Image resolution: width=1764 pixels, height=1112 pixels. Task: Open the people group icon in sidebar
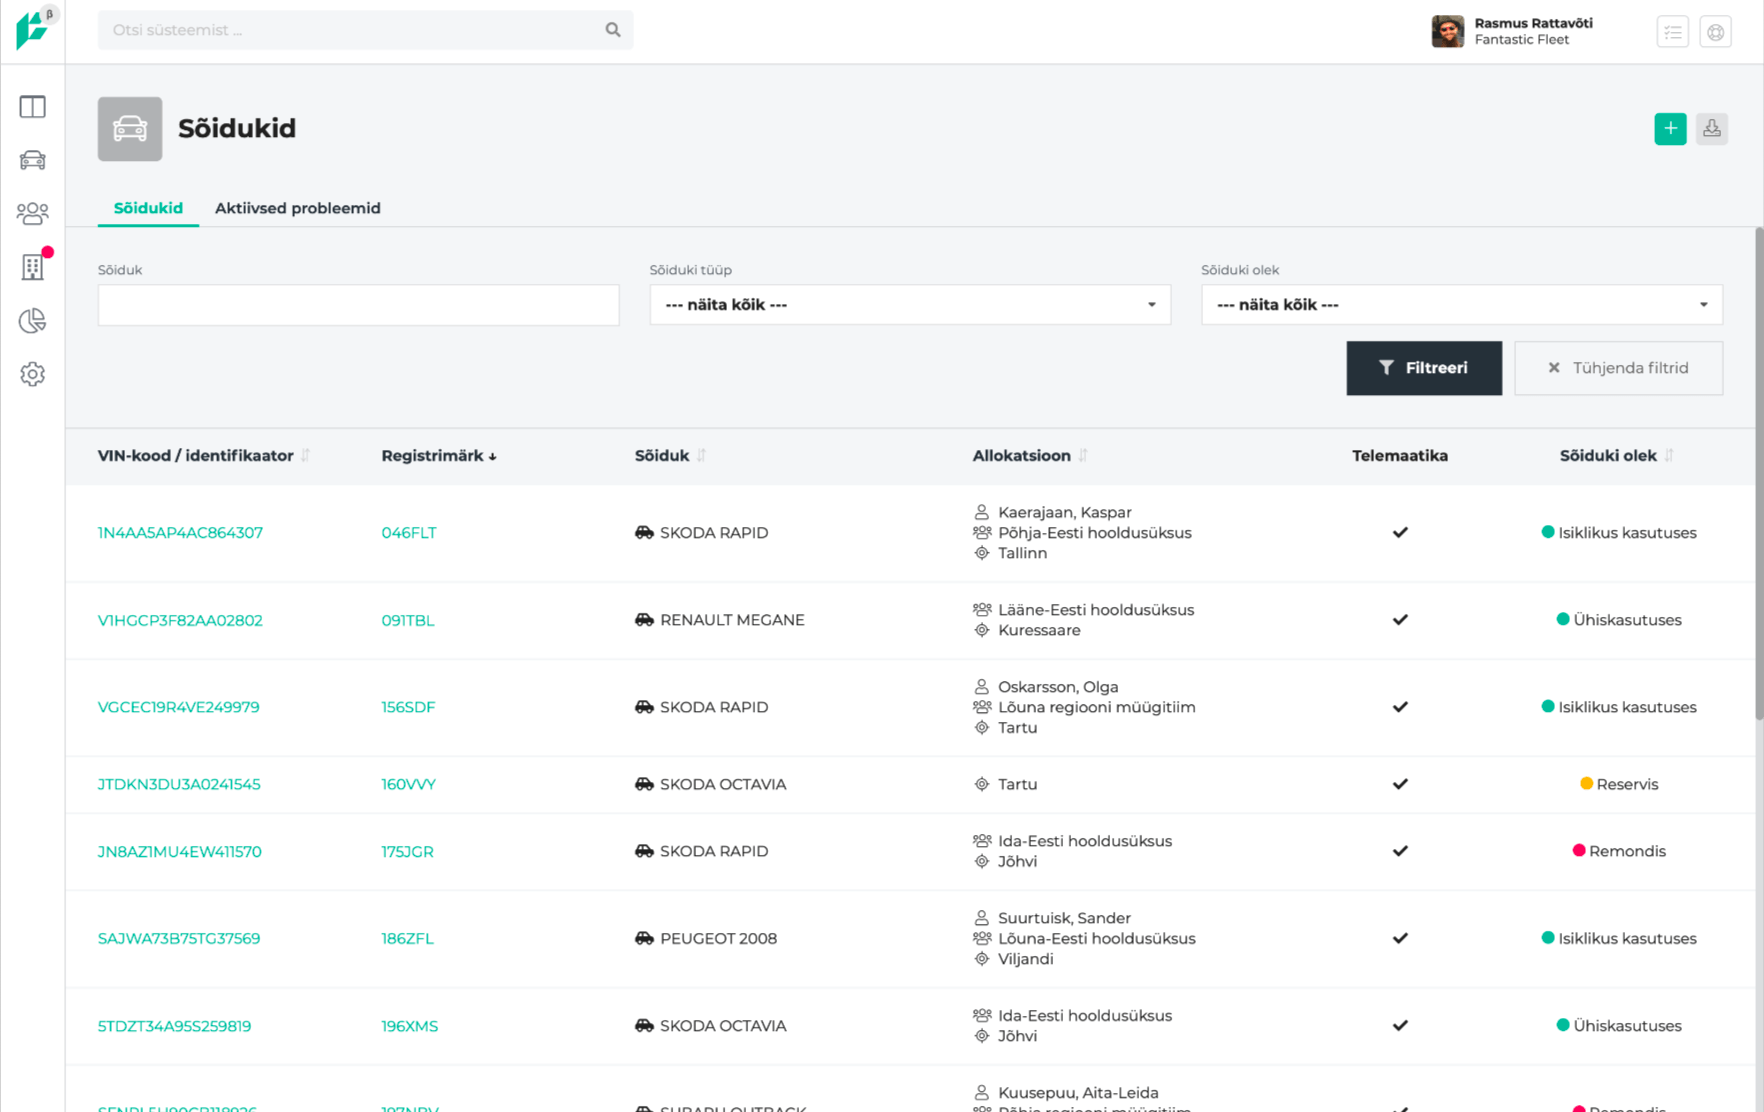[x=32, y=213]
